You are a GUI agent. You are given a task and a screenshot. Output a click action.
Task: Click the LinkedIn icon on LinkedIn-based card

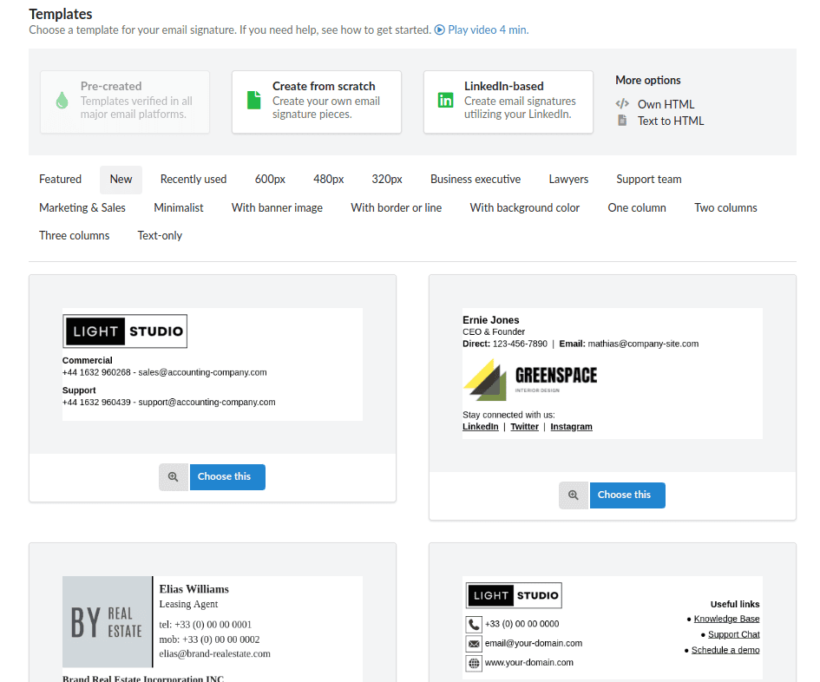click(x=446, y=100)
